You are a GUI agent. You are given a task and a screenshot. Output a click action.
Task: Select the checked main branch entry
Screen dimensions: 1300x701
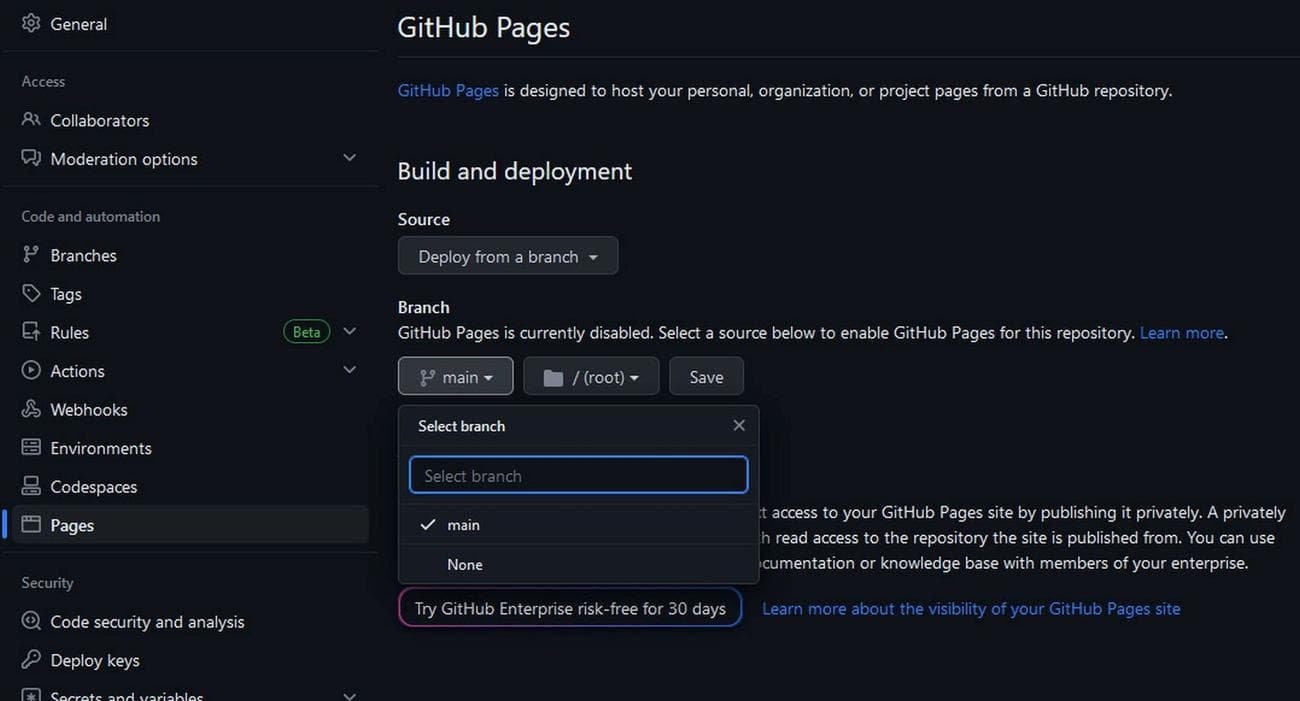463,524
